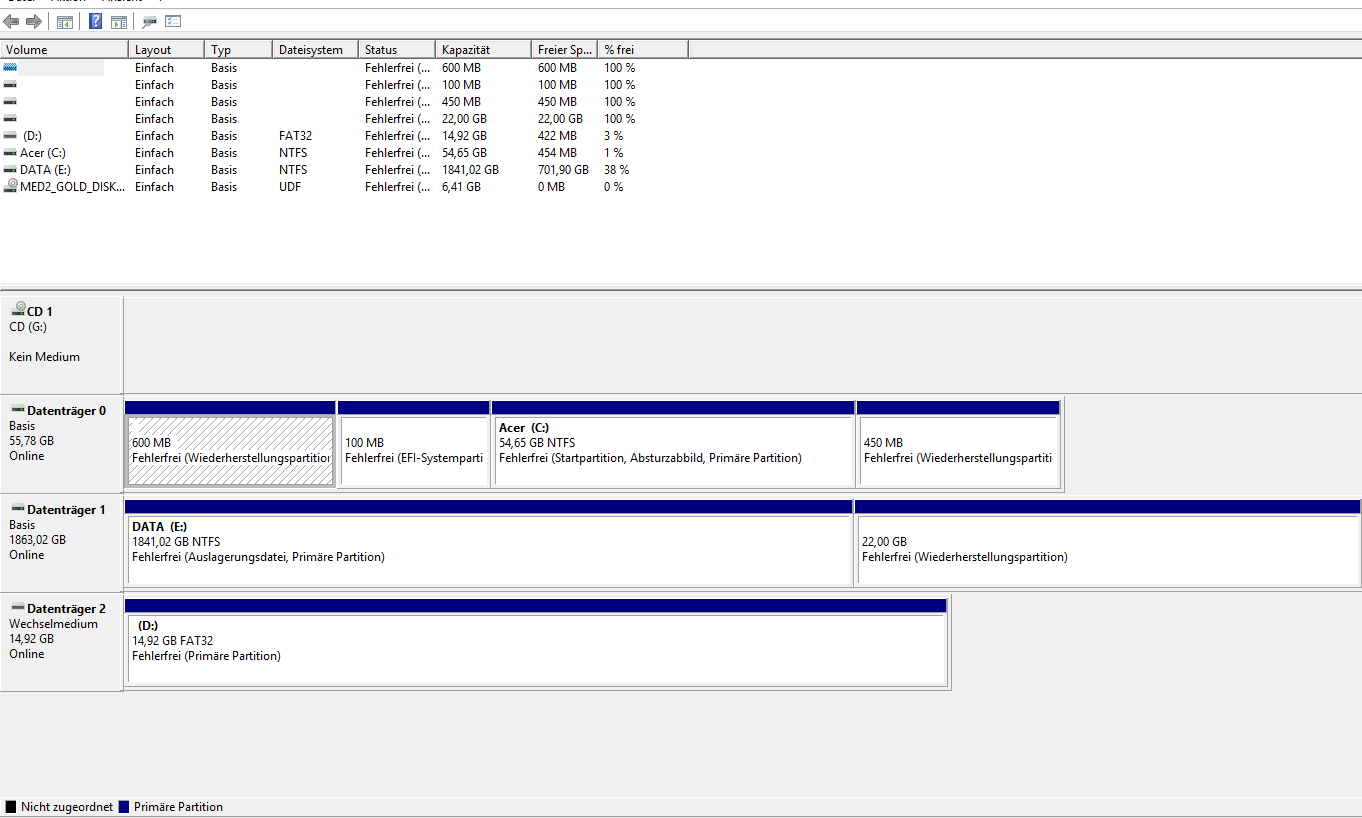
Task: Click the black Nicht zugeordnet legend swatch
Action: [11, 806]
